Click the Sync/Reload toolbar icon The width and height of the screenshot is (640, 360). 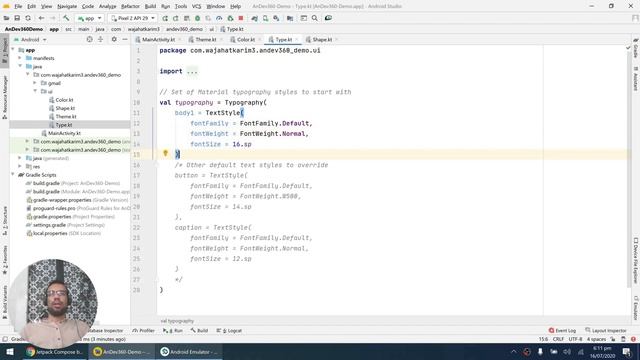28,18
